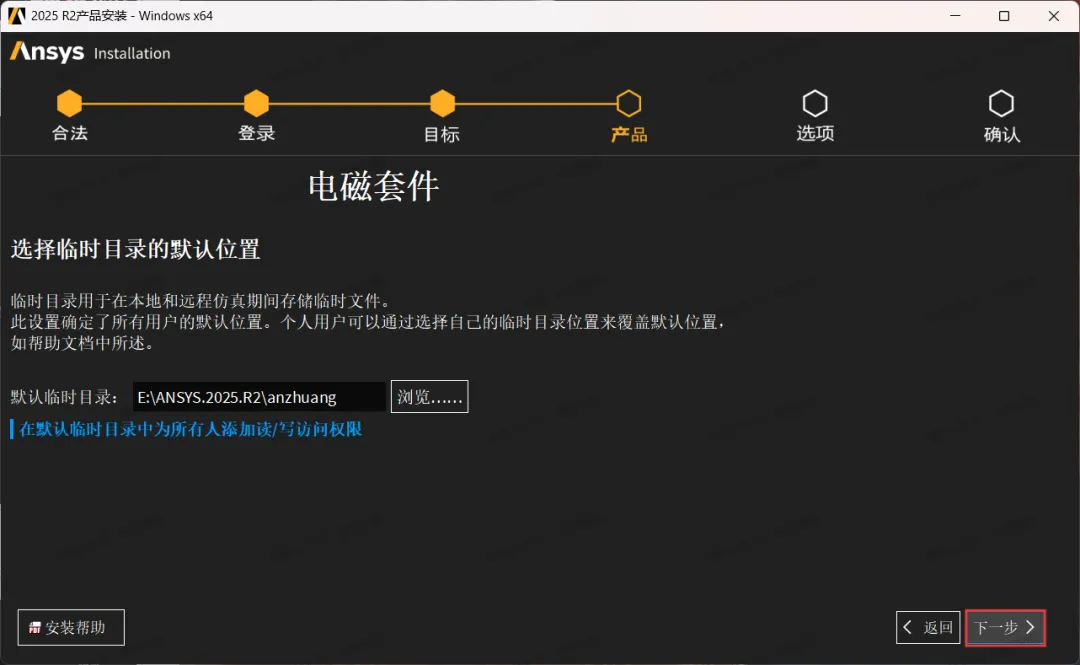Click the 下一步 next button

(x=1005, y=627)
